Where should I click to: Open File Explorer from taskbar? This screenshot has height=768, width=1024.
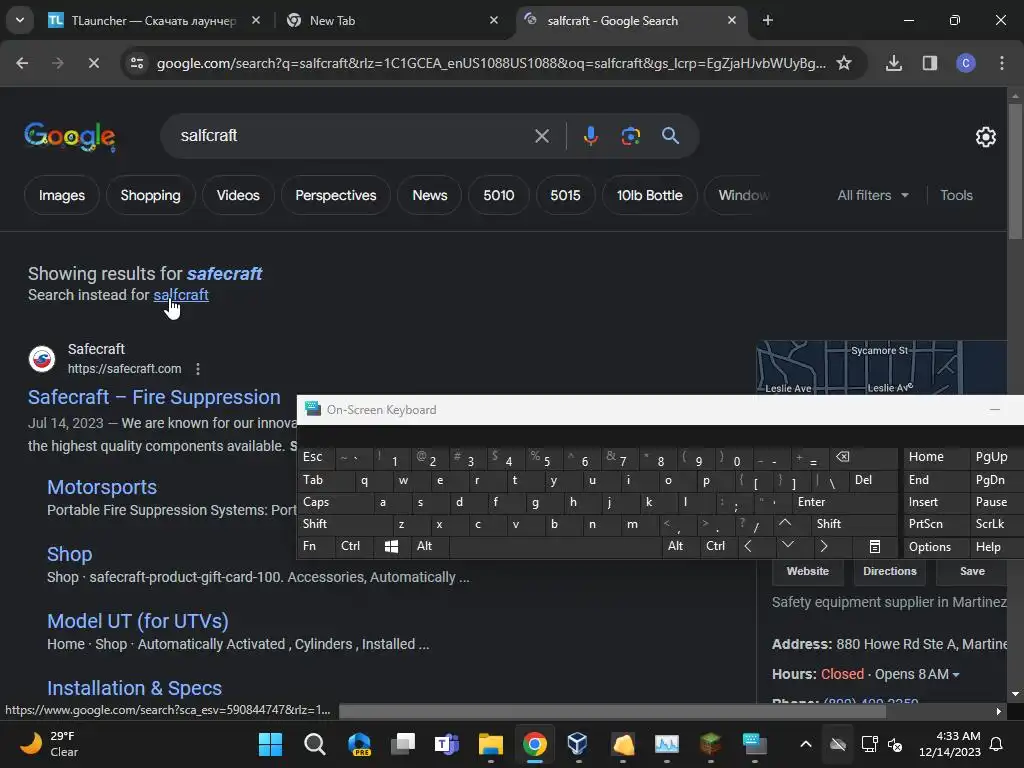coord(490,744)
